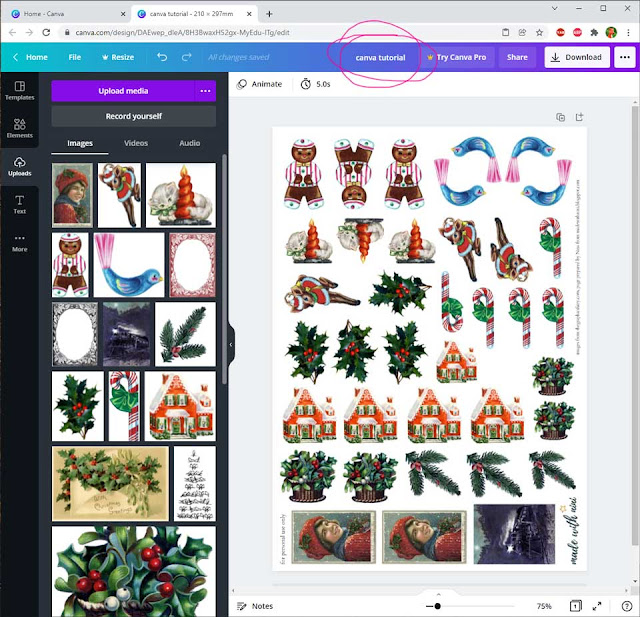Click the night train image on canvas
Viewport: 640px width, 617px height.
514,534
